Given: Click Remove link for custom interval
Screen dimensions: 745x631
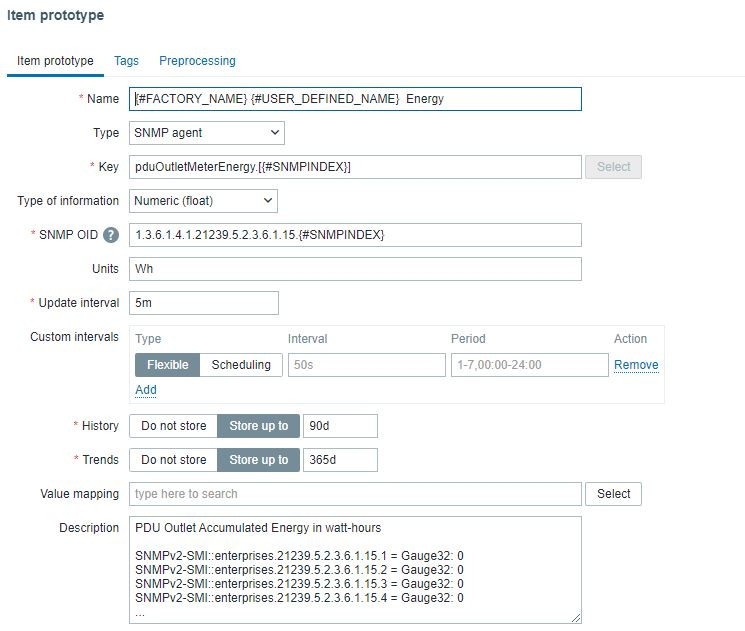Looking at the screenshot, I should 636,365.
